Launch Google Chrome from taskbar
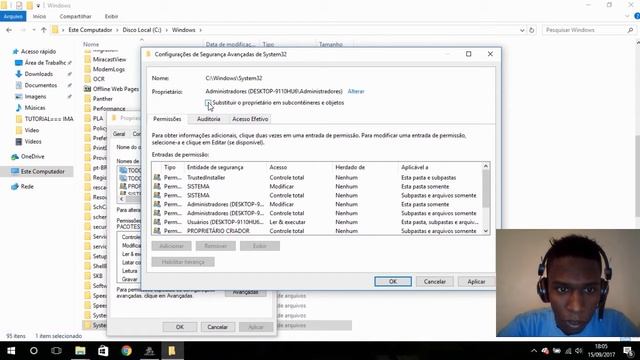 coord(126,351)
